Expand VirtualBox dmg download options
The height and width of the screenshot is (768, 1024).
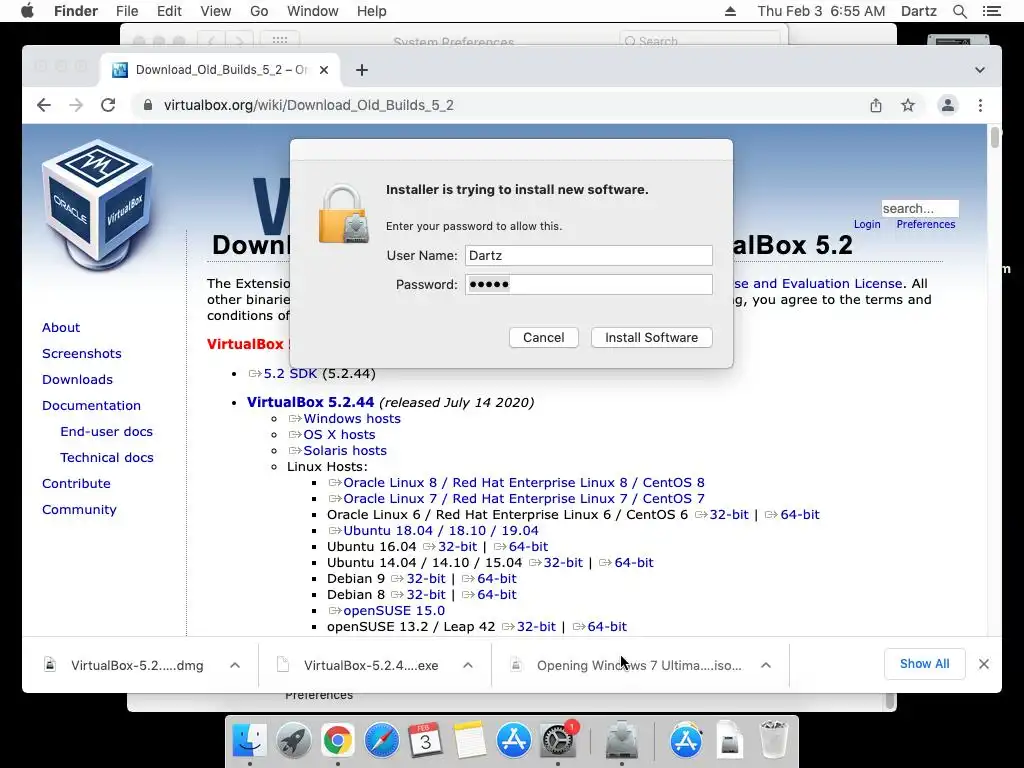click(x=235, y=665)
